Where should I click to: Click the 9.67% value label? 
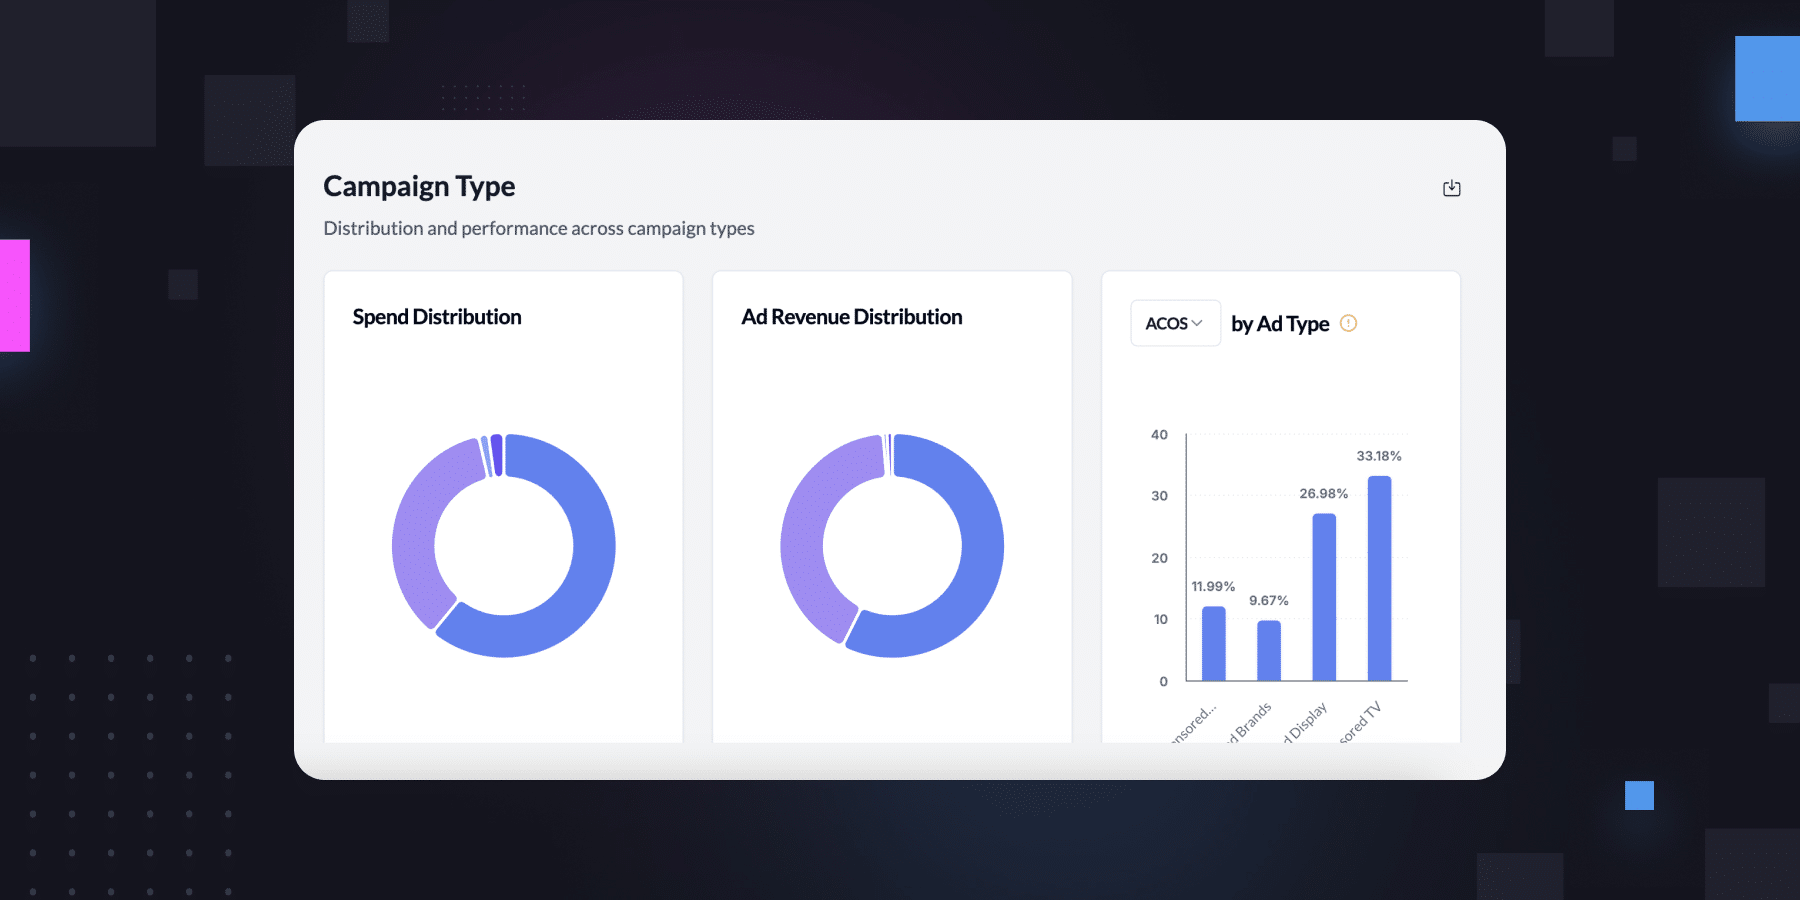(x=1269, y=601)
